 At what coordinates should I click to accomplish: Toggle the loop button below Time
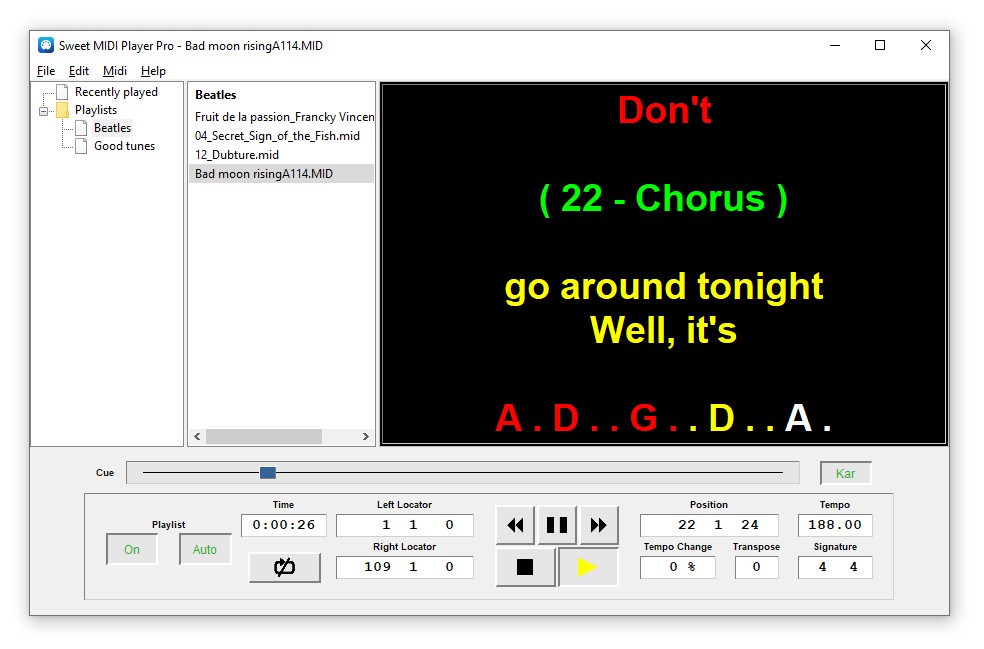coord(284,567)
